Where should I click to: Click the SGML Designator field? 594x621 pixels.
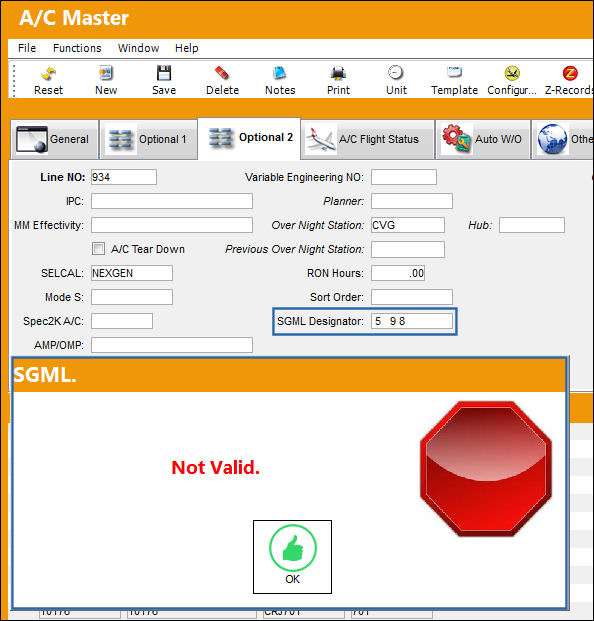point(411,321)
